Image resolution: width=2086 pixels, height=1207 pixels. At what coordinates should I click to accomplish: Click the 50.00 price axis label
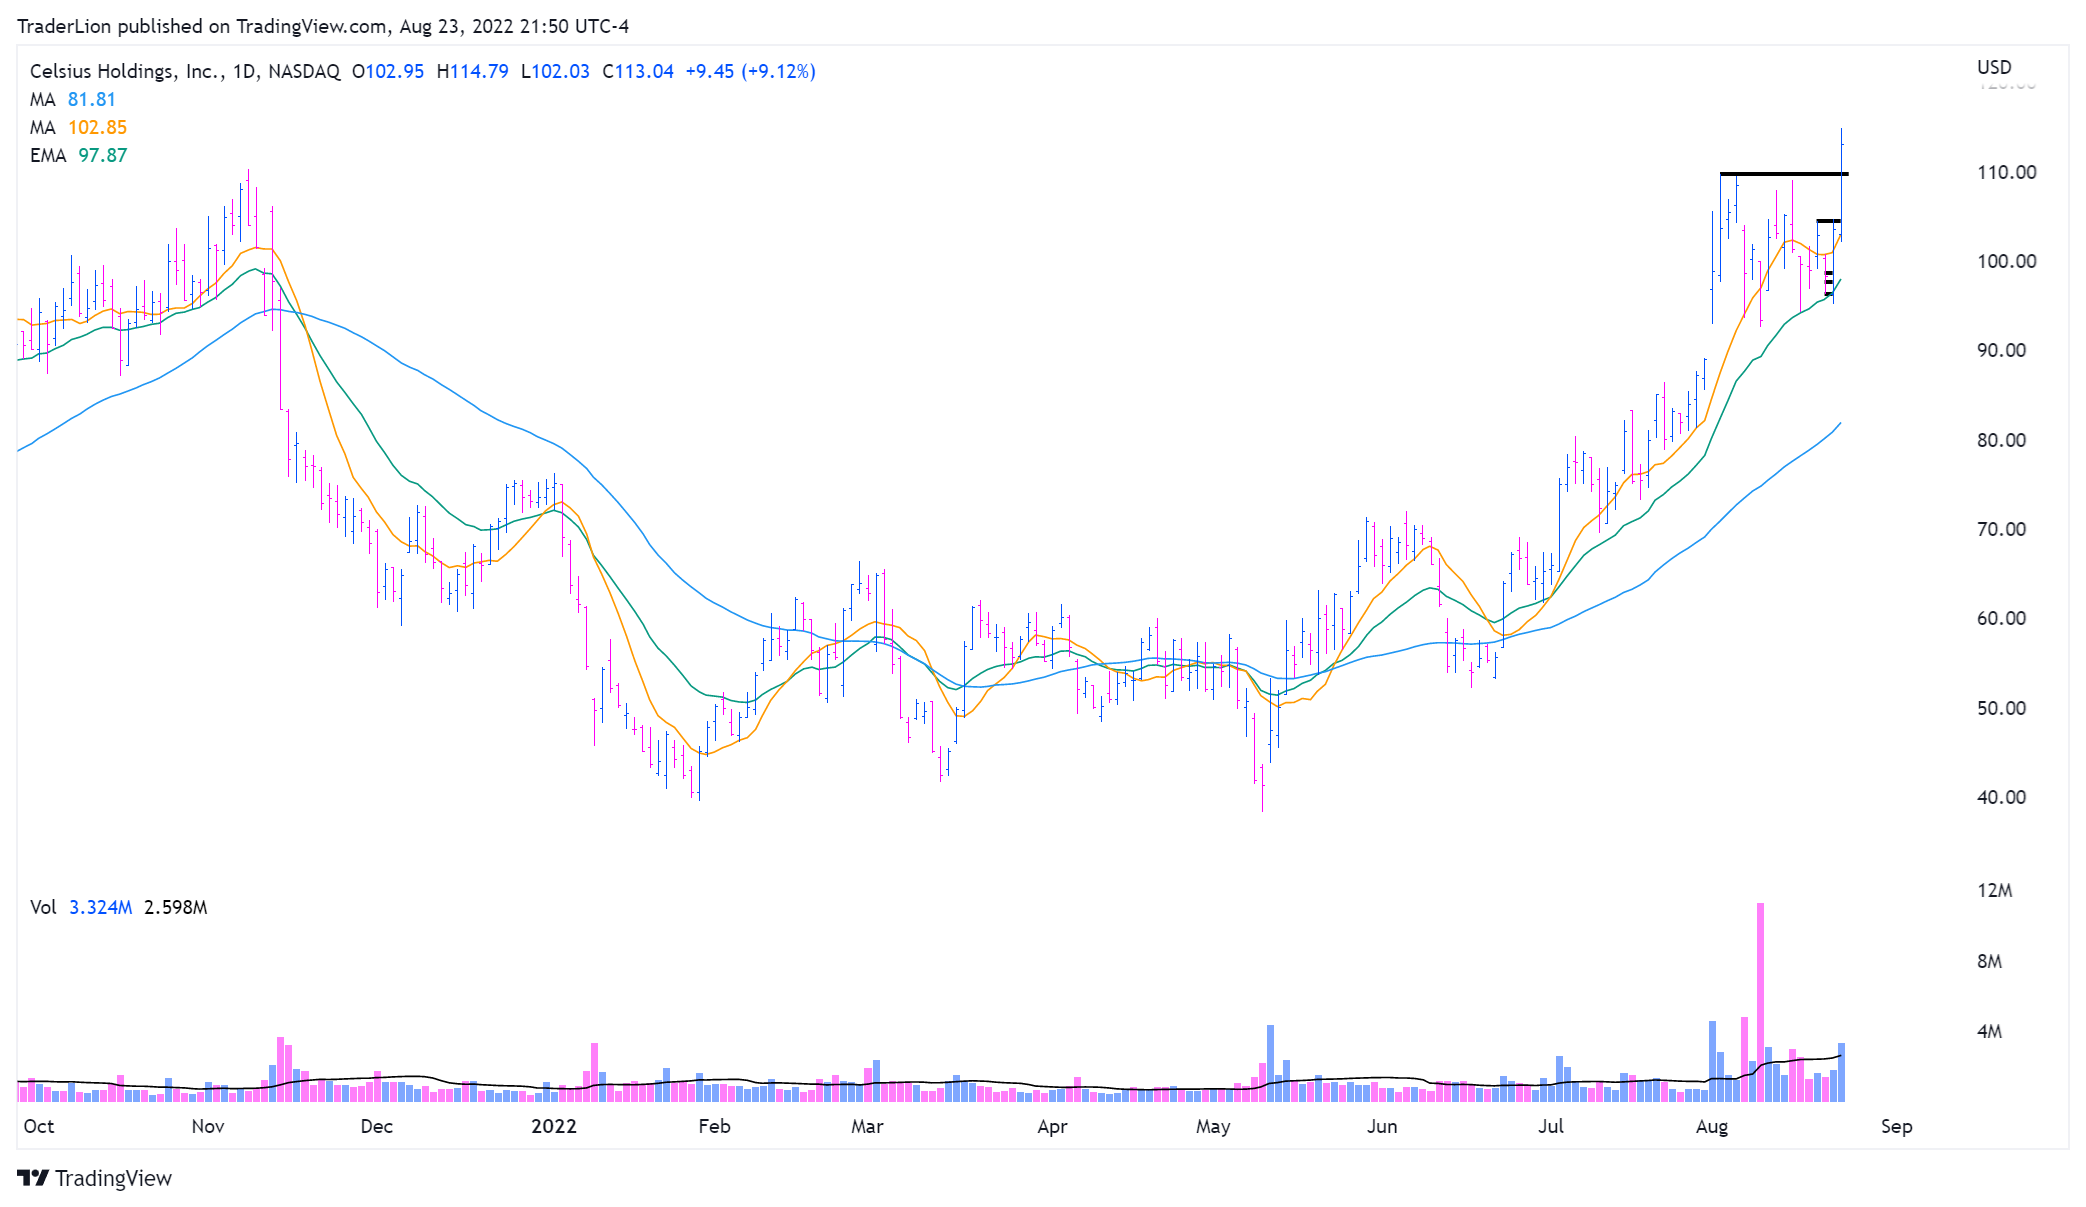click(x=2001, y=708)
